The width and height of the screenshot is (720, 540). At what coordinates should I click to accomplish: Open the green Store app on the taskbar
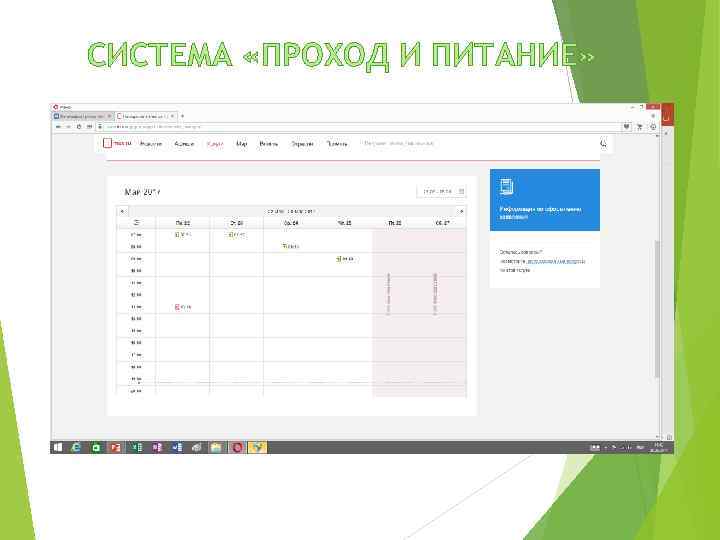click(96, 447)
